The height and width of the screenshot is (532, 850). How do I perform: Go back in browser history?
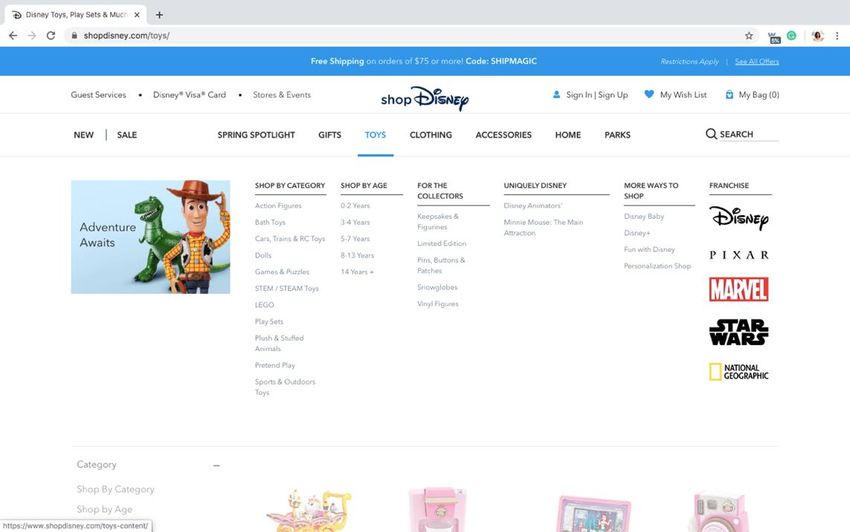[x=13, y=36]
